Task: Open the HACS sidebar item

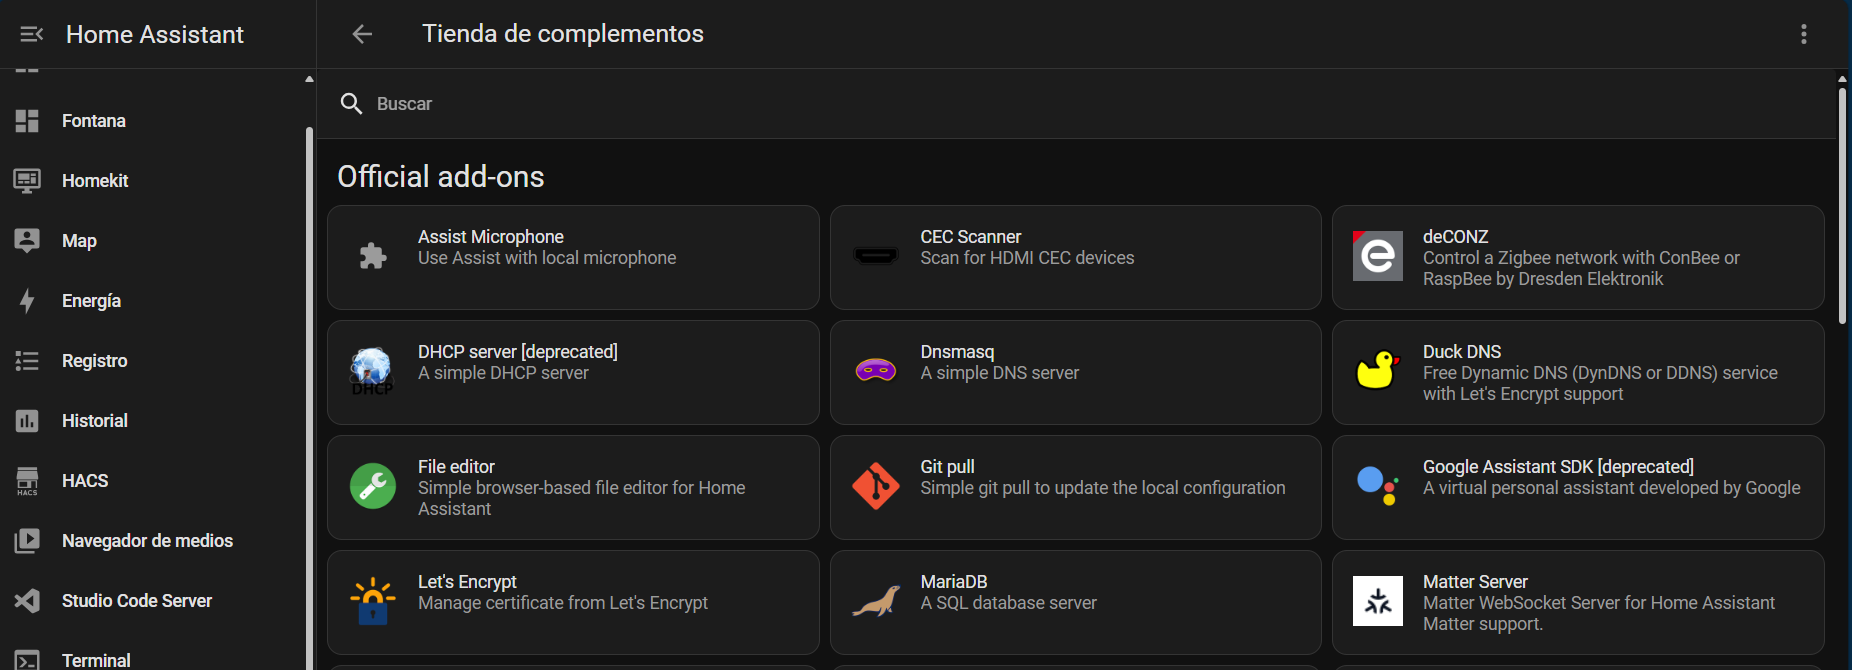Action: tap(85, 481)
